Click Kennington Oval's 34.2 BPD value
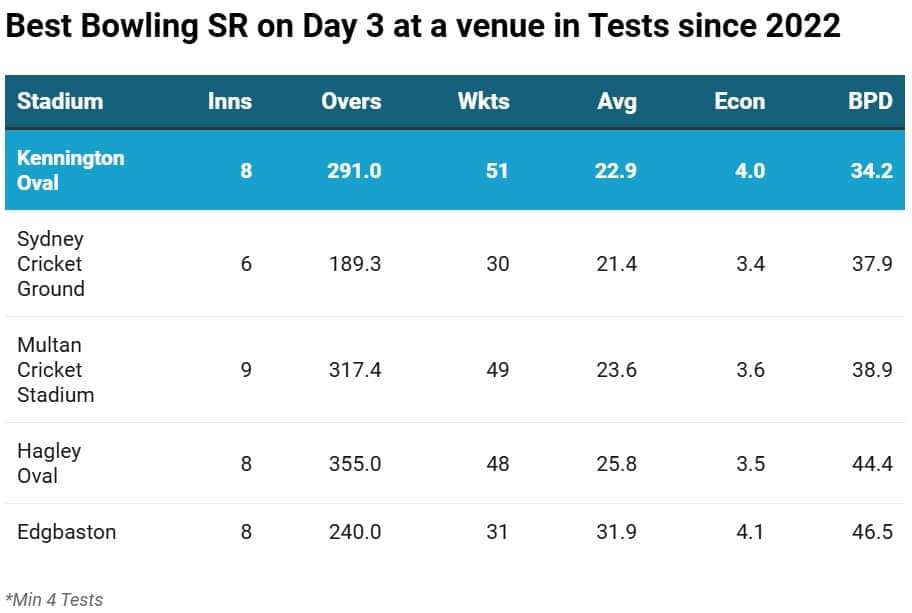 click(x=871, y=171)
